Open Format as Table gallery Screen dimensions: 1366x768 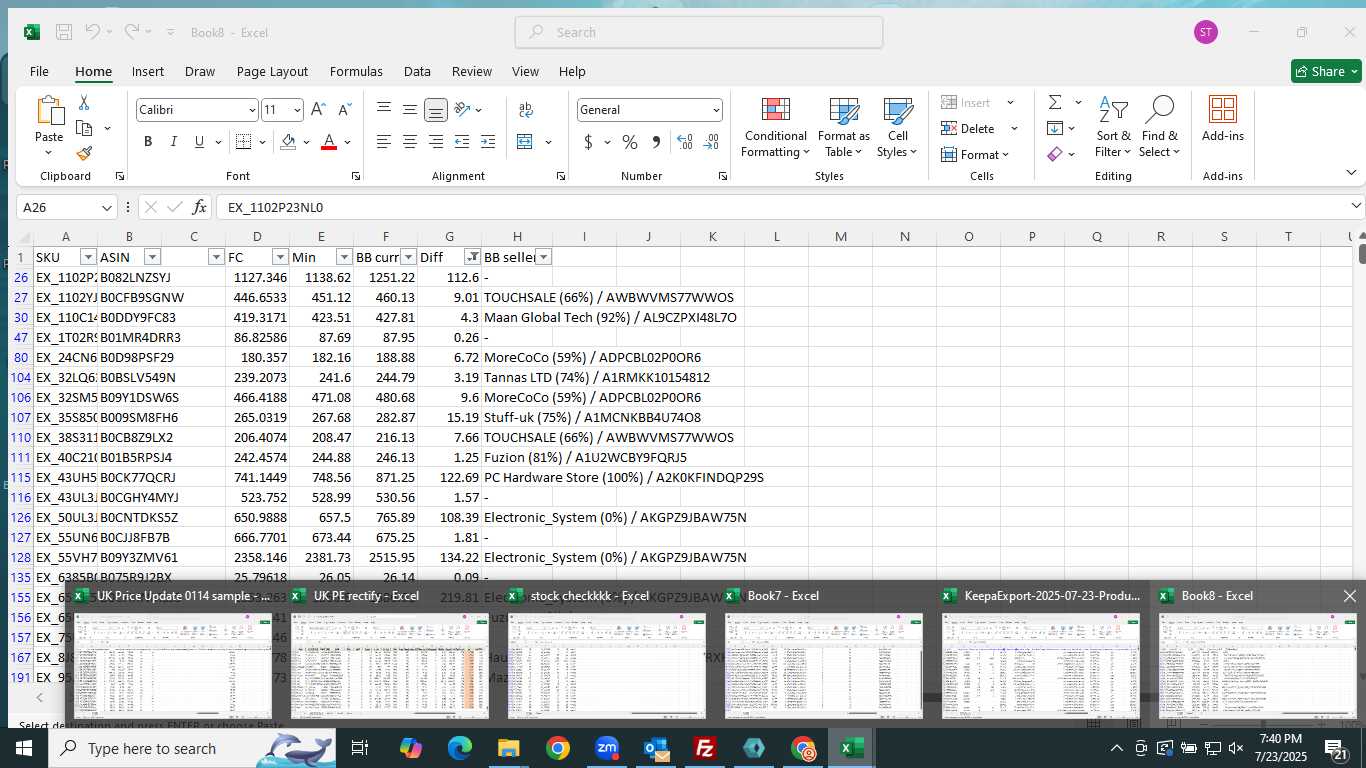844,127
